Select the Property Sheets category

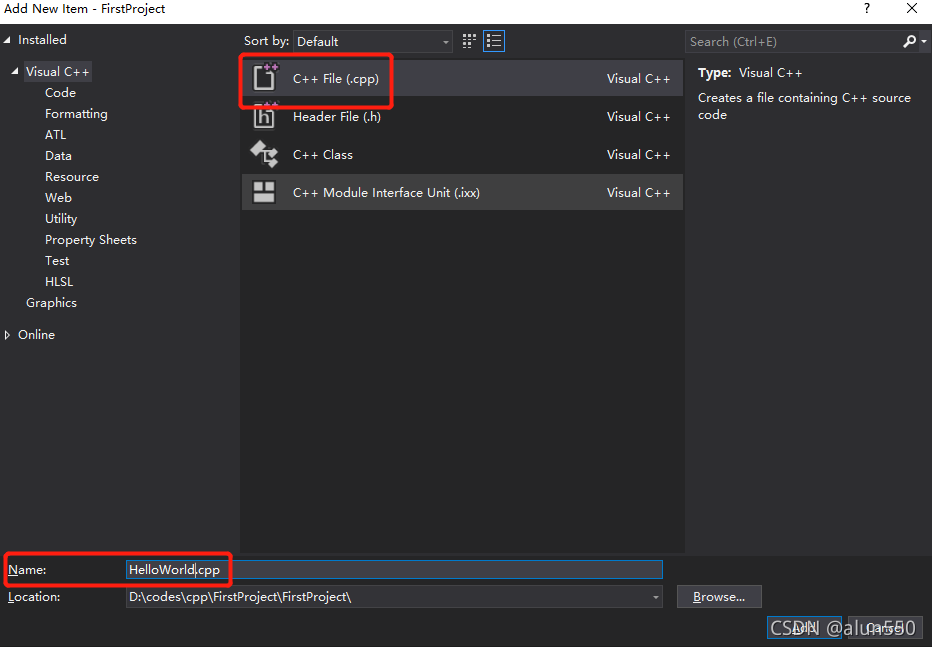click(91, 239)
